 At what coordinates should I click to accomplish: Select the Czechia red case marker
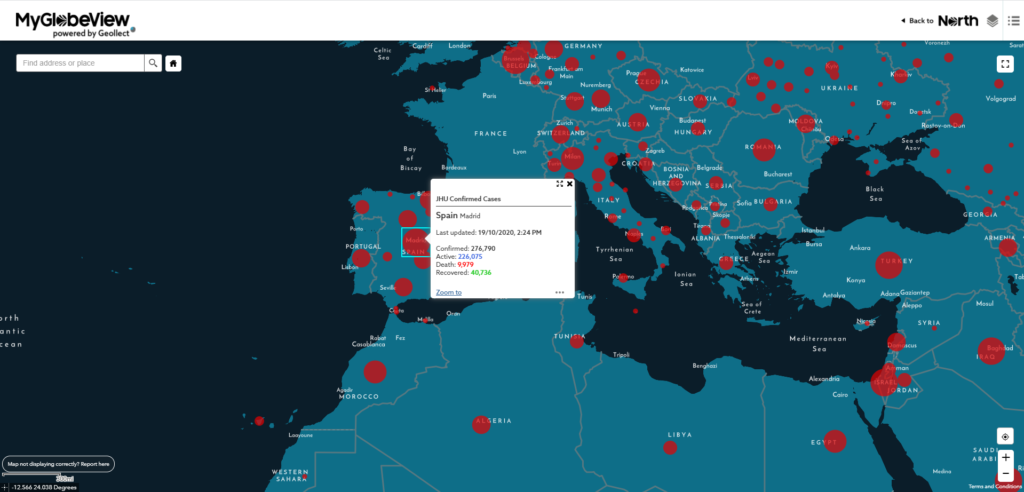point(649,80)
